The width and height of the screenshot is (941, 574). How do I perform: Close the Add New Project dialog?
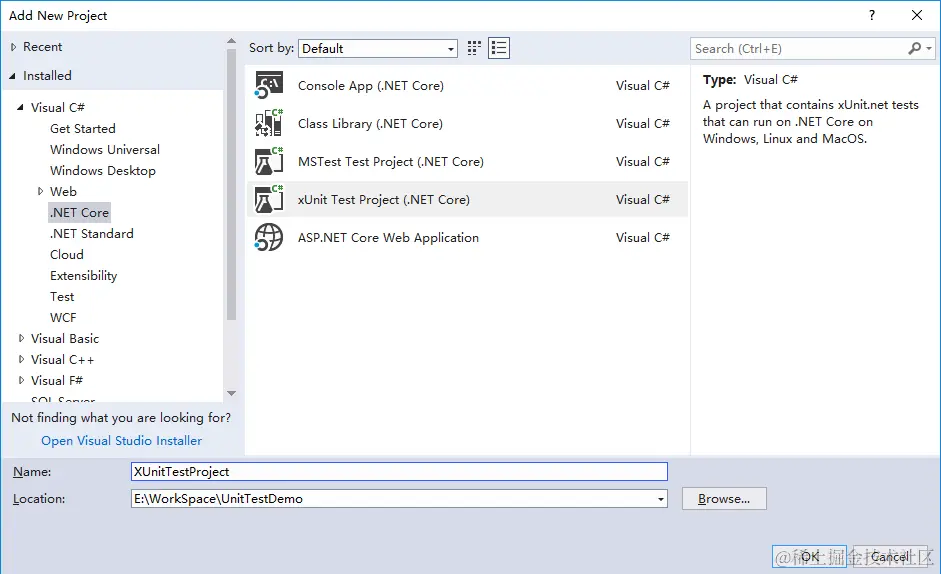click(916, 16)
